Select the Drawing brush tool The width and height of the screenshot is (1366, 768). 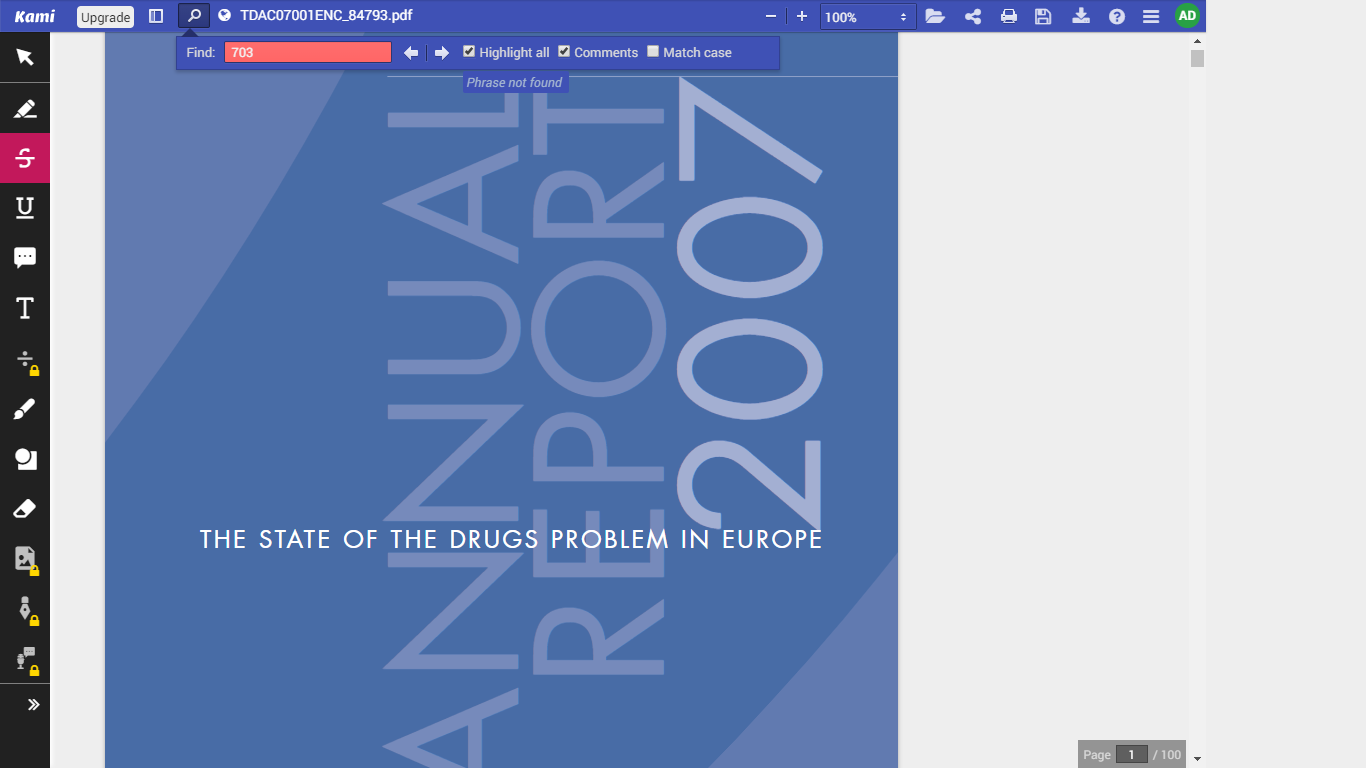click(25, 409)
